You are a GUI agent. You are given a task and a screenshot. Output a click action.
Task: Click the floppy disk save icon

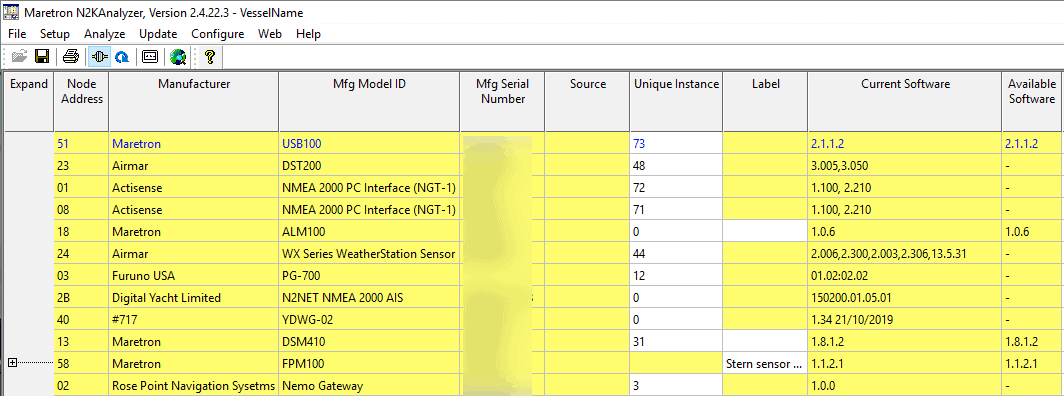tap(42, 57)
